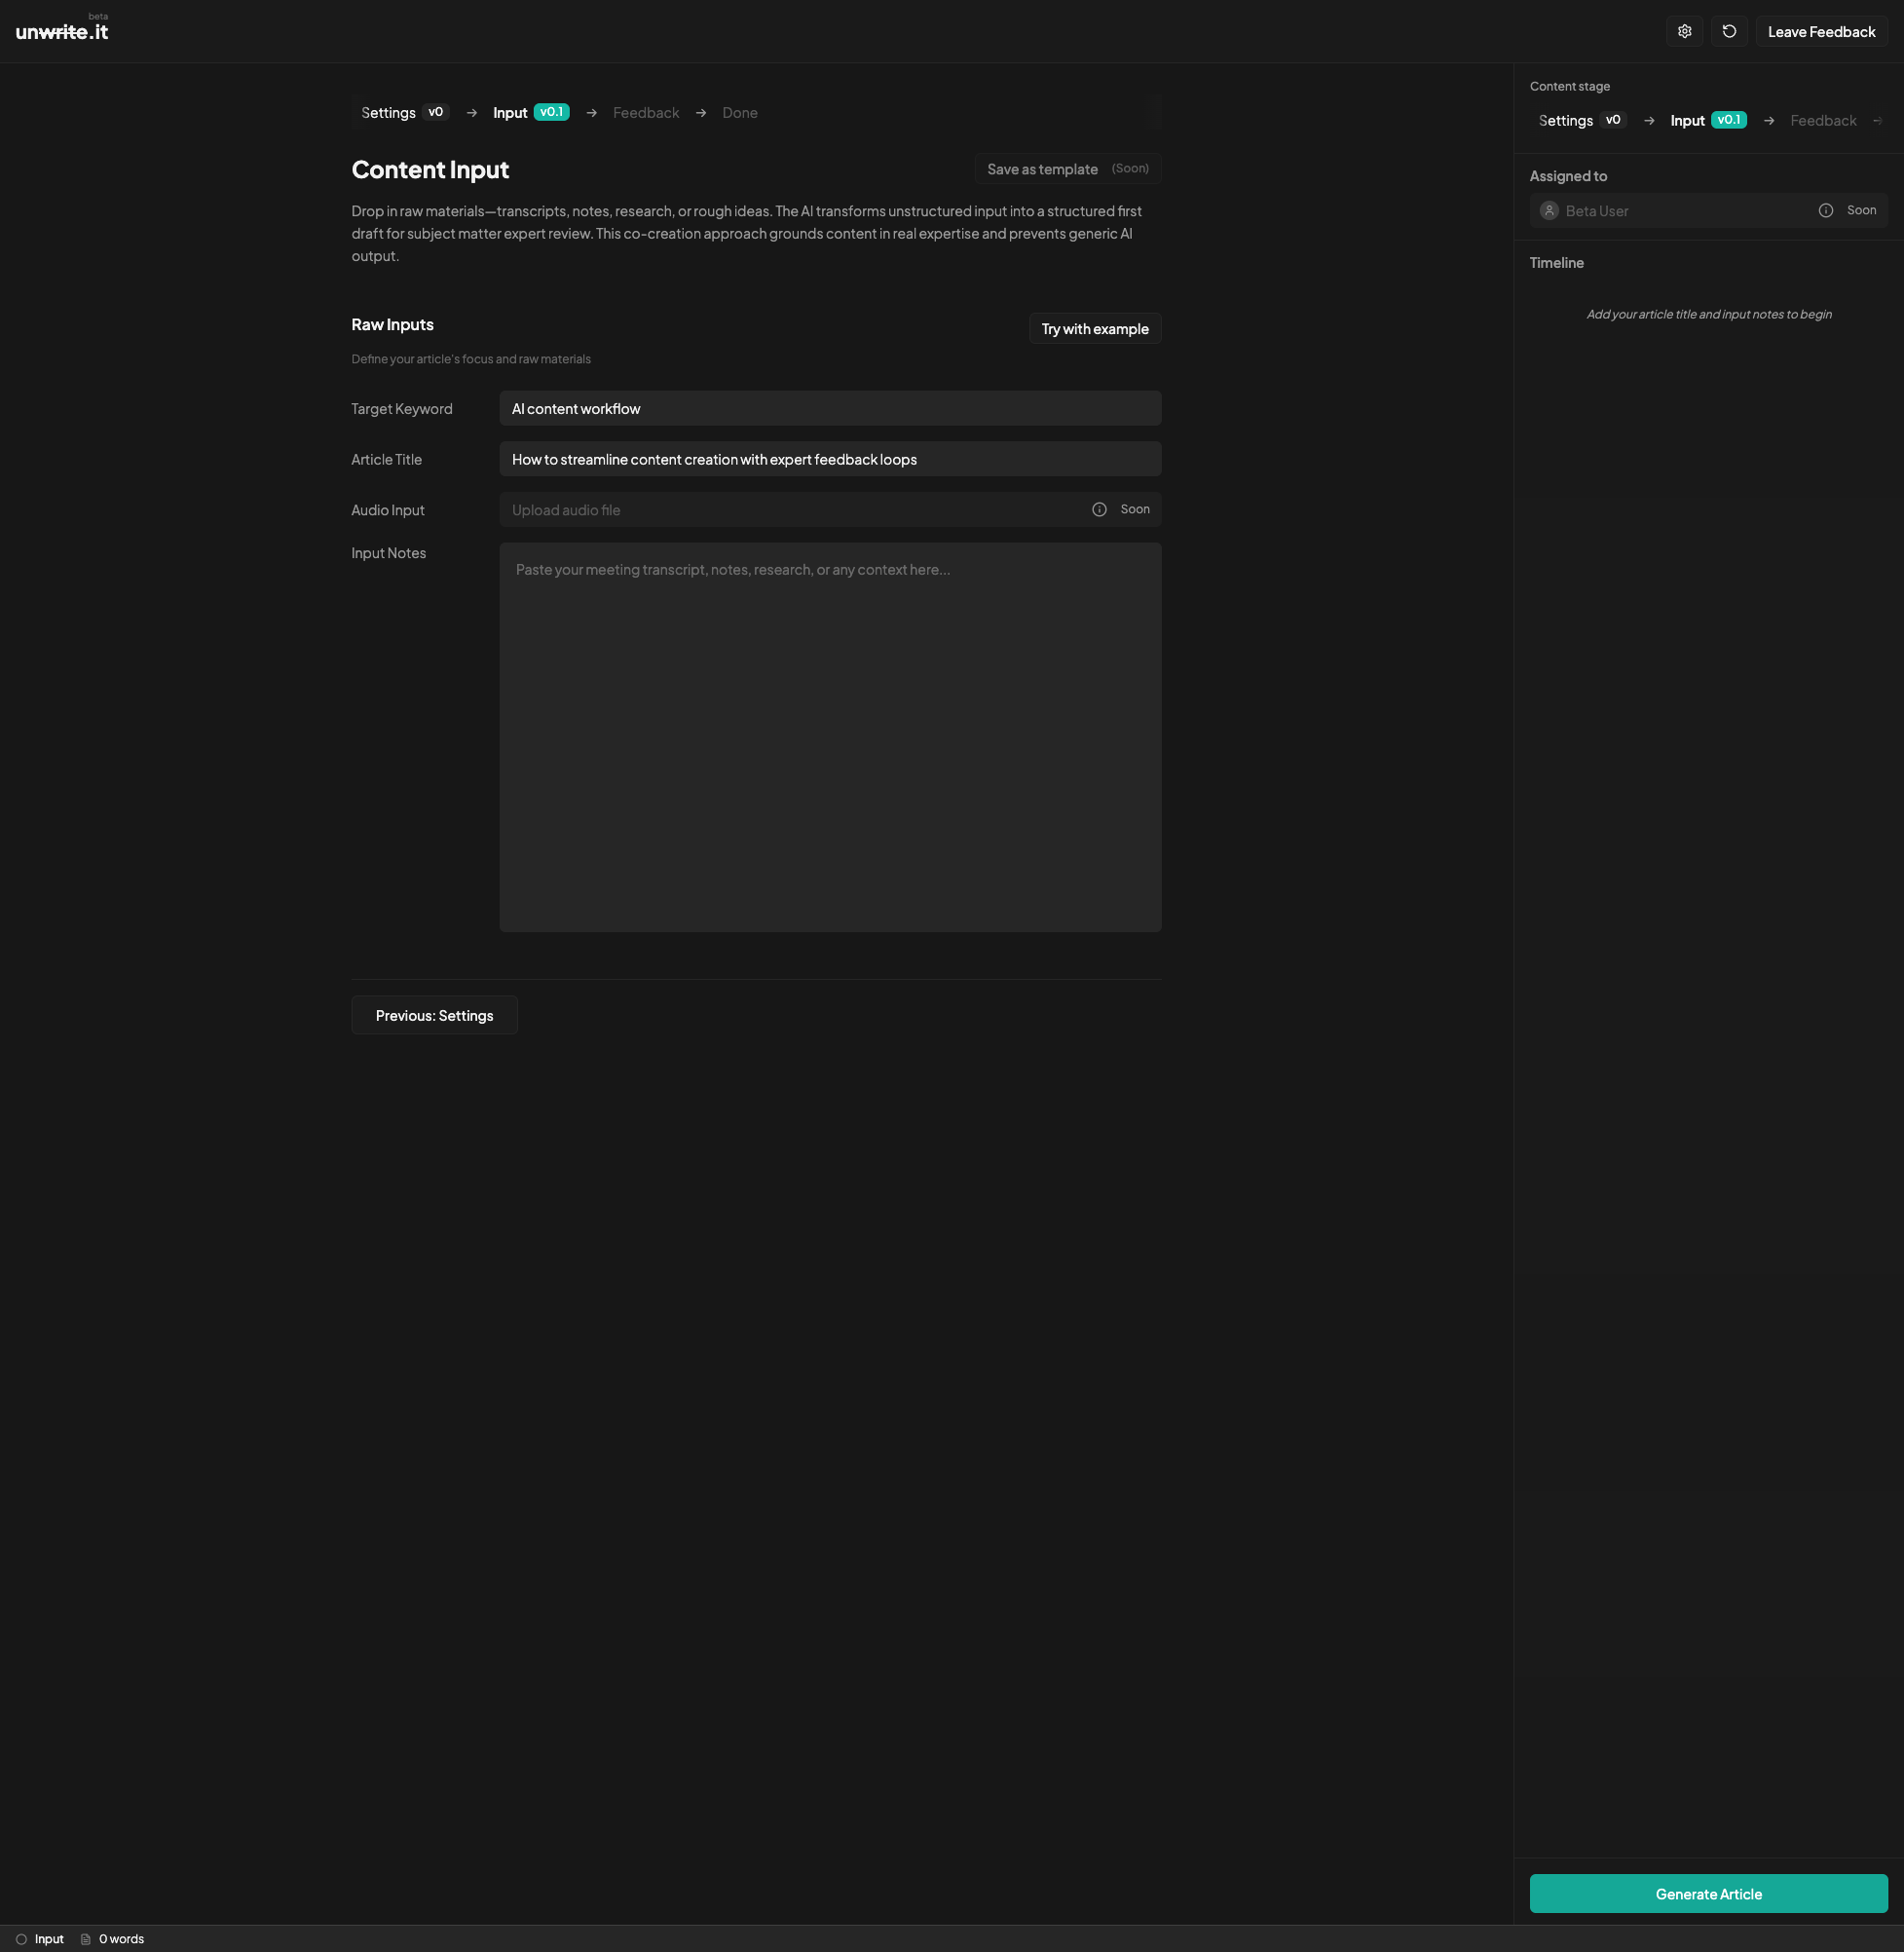The image size is (1904, 1952).
Task: Select Done step in main breadcrumb
Action: (x=739, y=113)
